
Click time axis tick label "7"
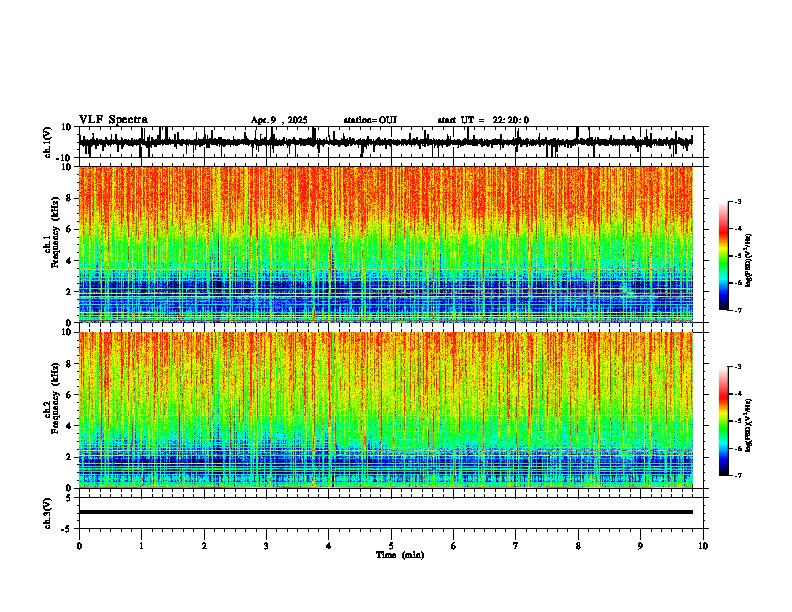click(x=516, y=546)
